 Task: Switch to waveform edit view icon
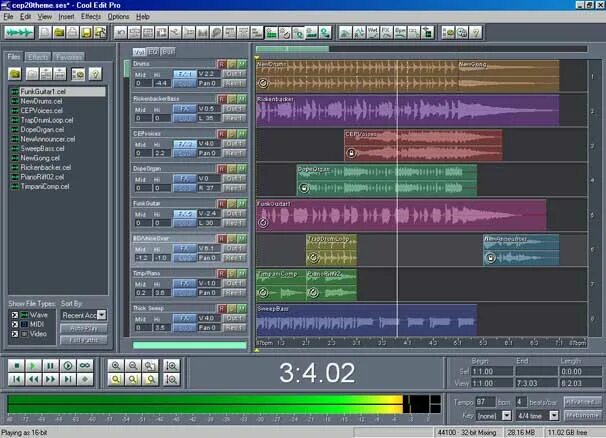(19, 32)
